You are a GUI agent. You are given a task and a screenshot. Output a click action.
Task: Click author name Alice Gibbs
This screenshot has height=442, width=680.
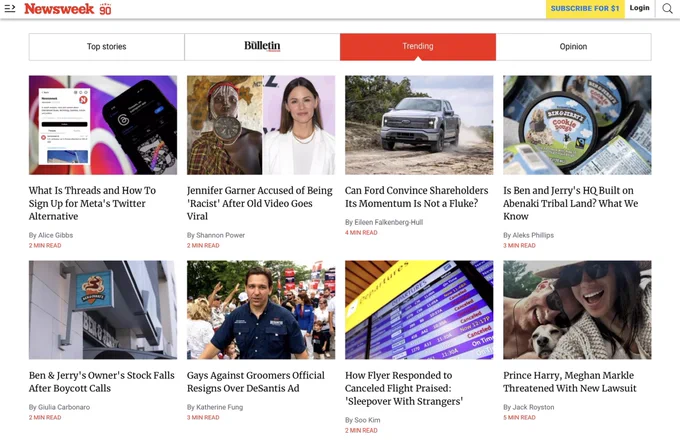click(x=56, y=235)
